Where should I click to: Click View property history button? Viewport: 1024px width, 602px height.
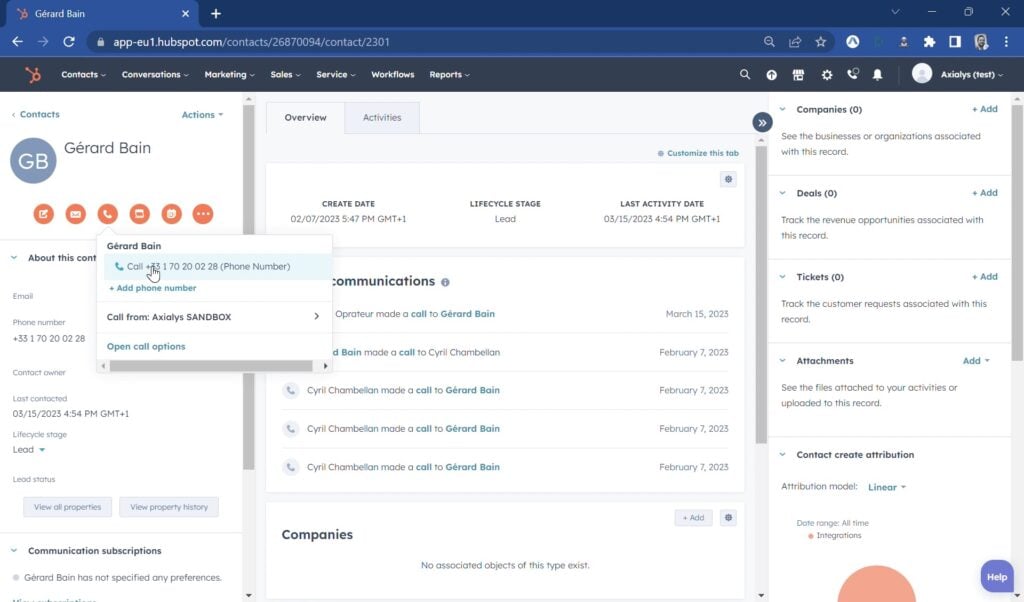point(168,507)
